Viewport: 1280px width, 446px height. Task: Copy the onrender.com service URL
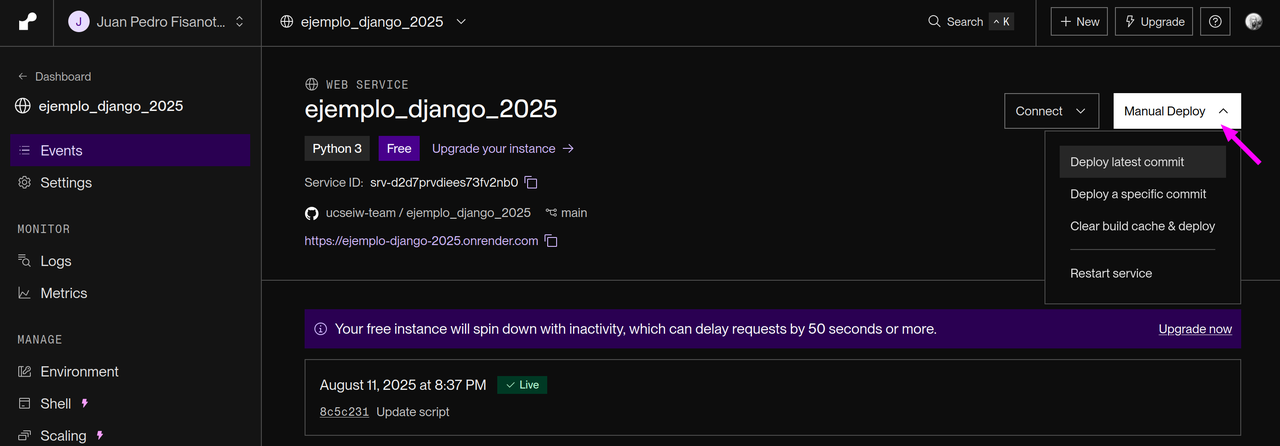point(551,241)
